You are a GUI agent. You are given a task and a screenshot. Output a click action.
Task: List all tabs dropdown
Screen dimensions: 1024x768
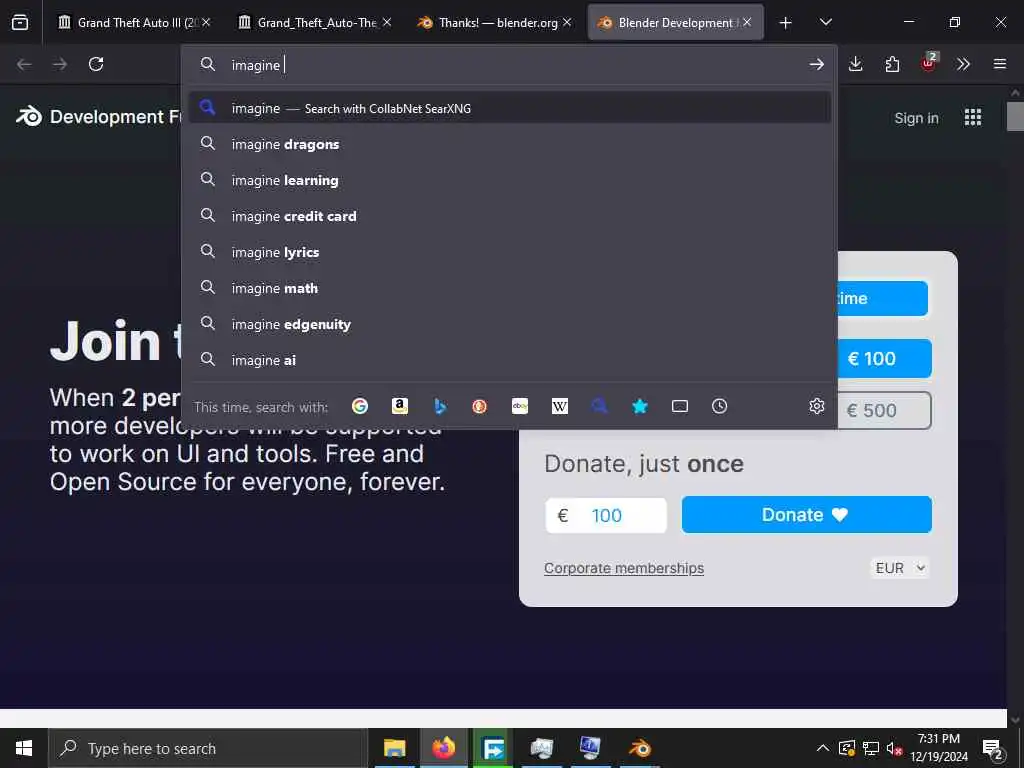(825, 22)
